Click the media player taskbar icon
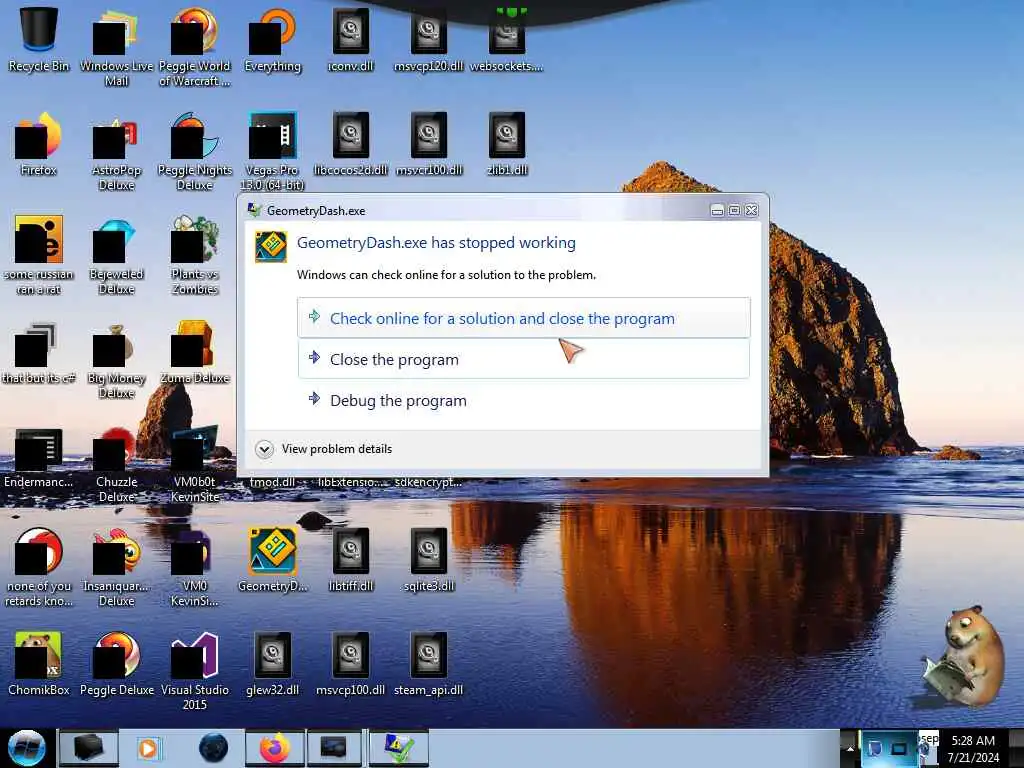Screen dimensions: 1024x768 (x=148, y=748)
